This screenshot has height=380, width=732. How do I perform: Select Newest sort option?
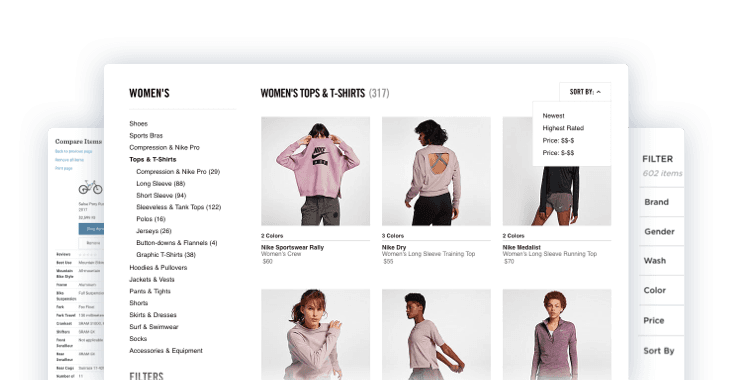553,116
